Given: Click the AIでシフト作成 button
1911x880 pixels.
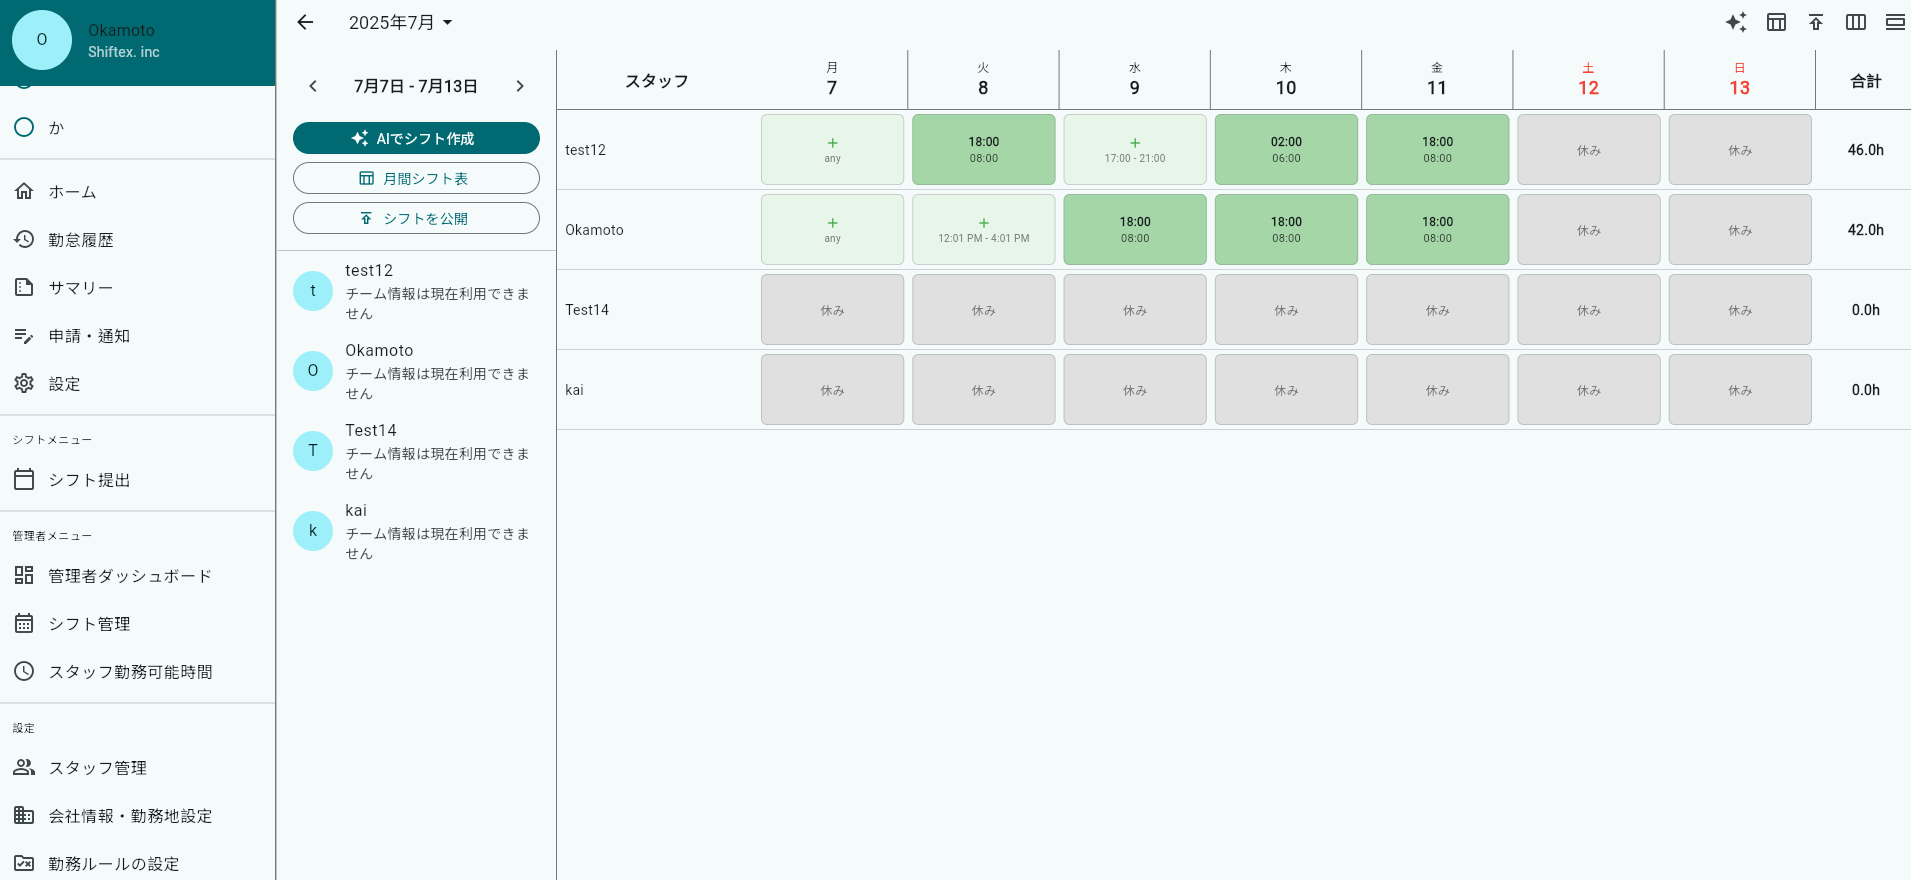Looking at the screenshot, I should pyautogui.click(x=416, y=138).
